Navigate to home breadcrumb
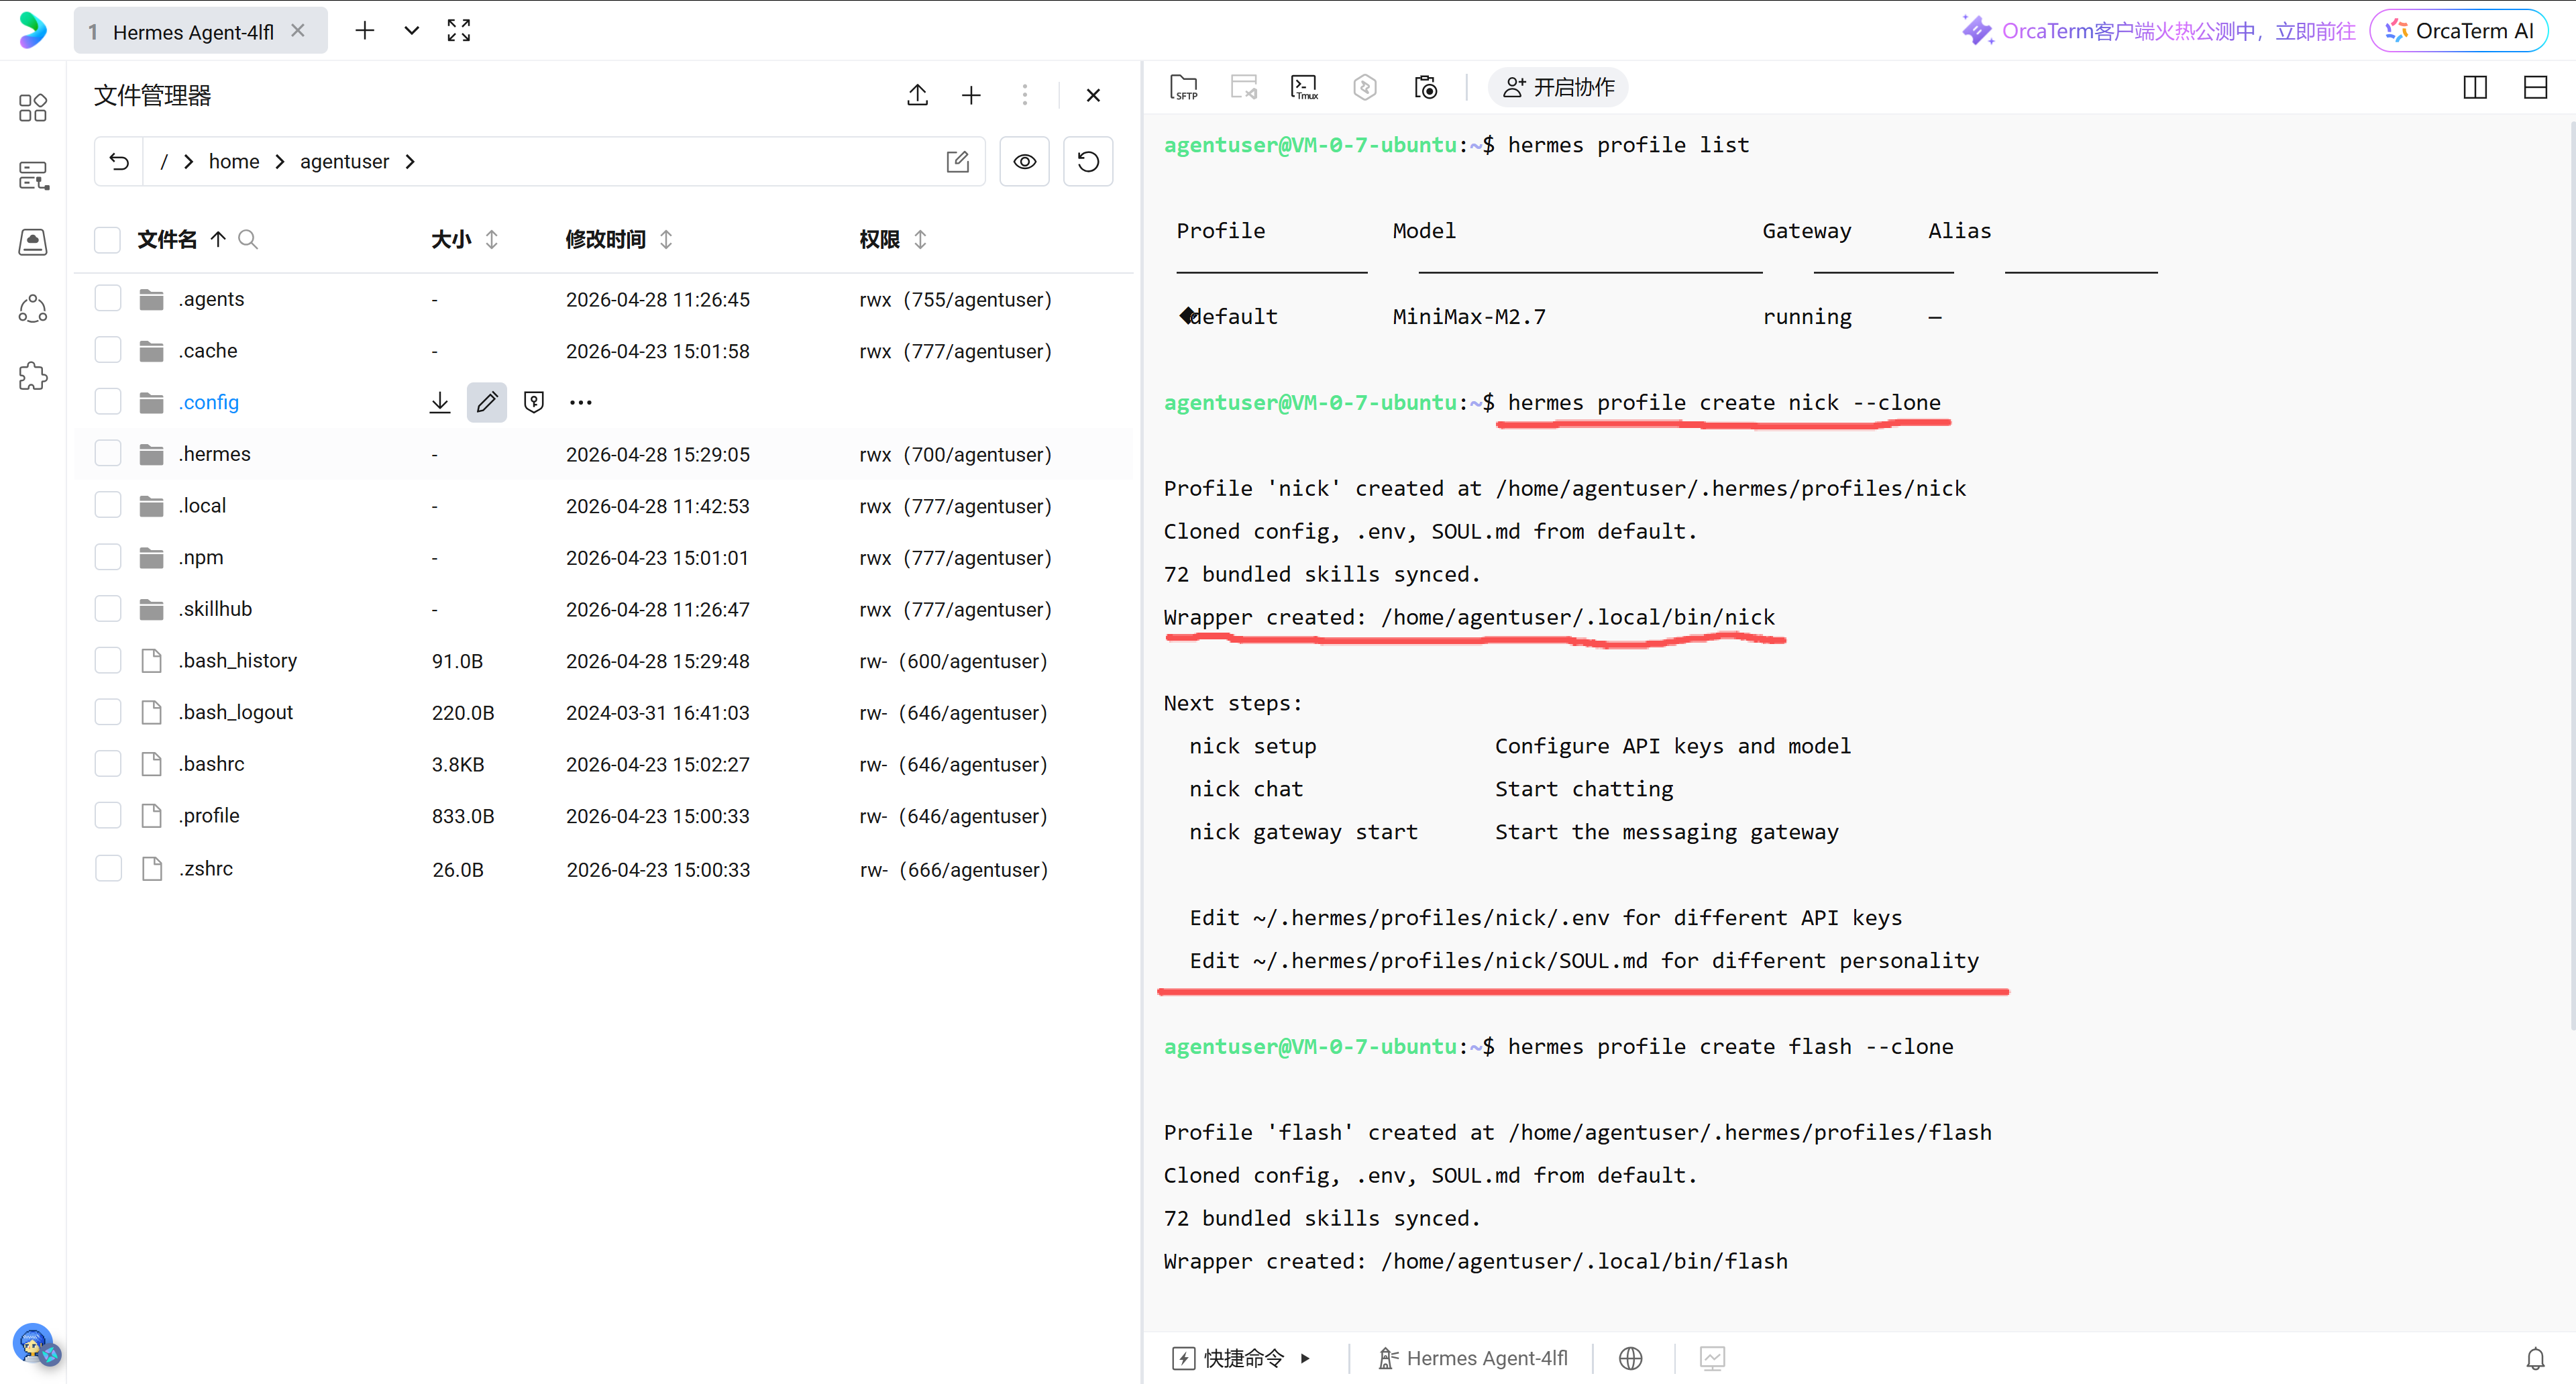The image size is (2576, 1384). tap(234, 162)
